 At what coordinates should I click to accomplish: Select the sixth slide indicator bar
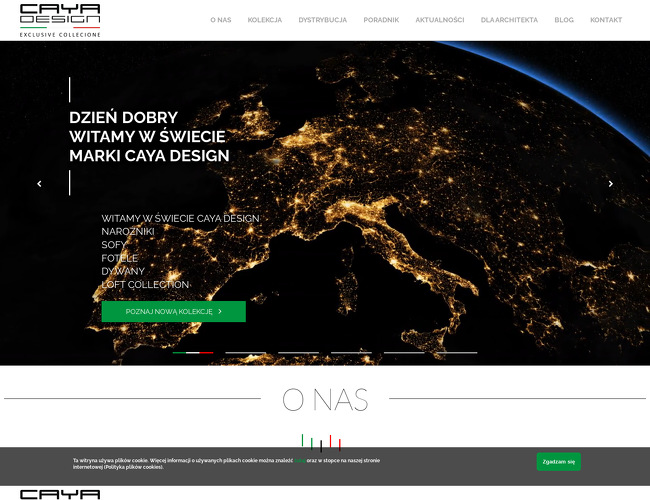[x=457, y=352]
